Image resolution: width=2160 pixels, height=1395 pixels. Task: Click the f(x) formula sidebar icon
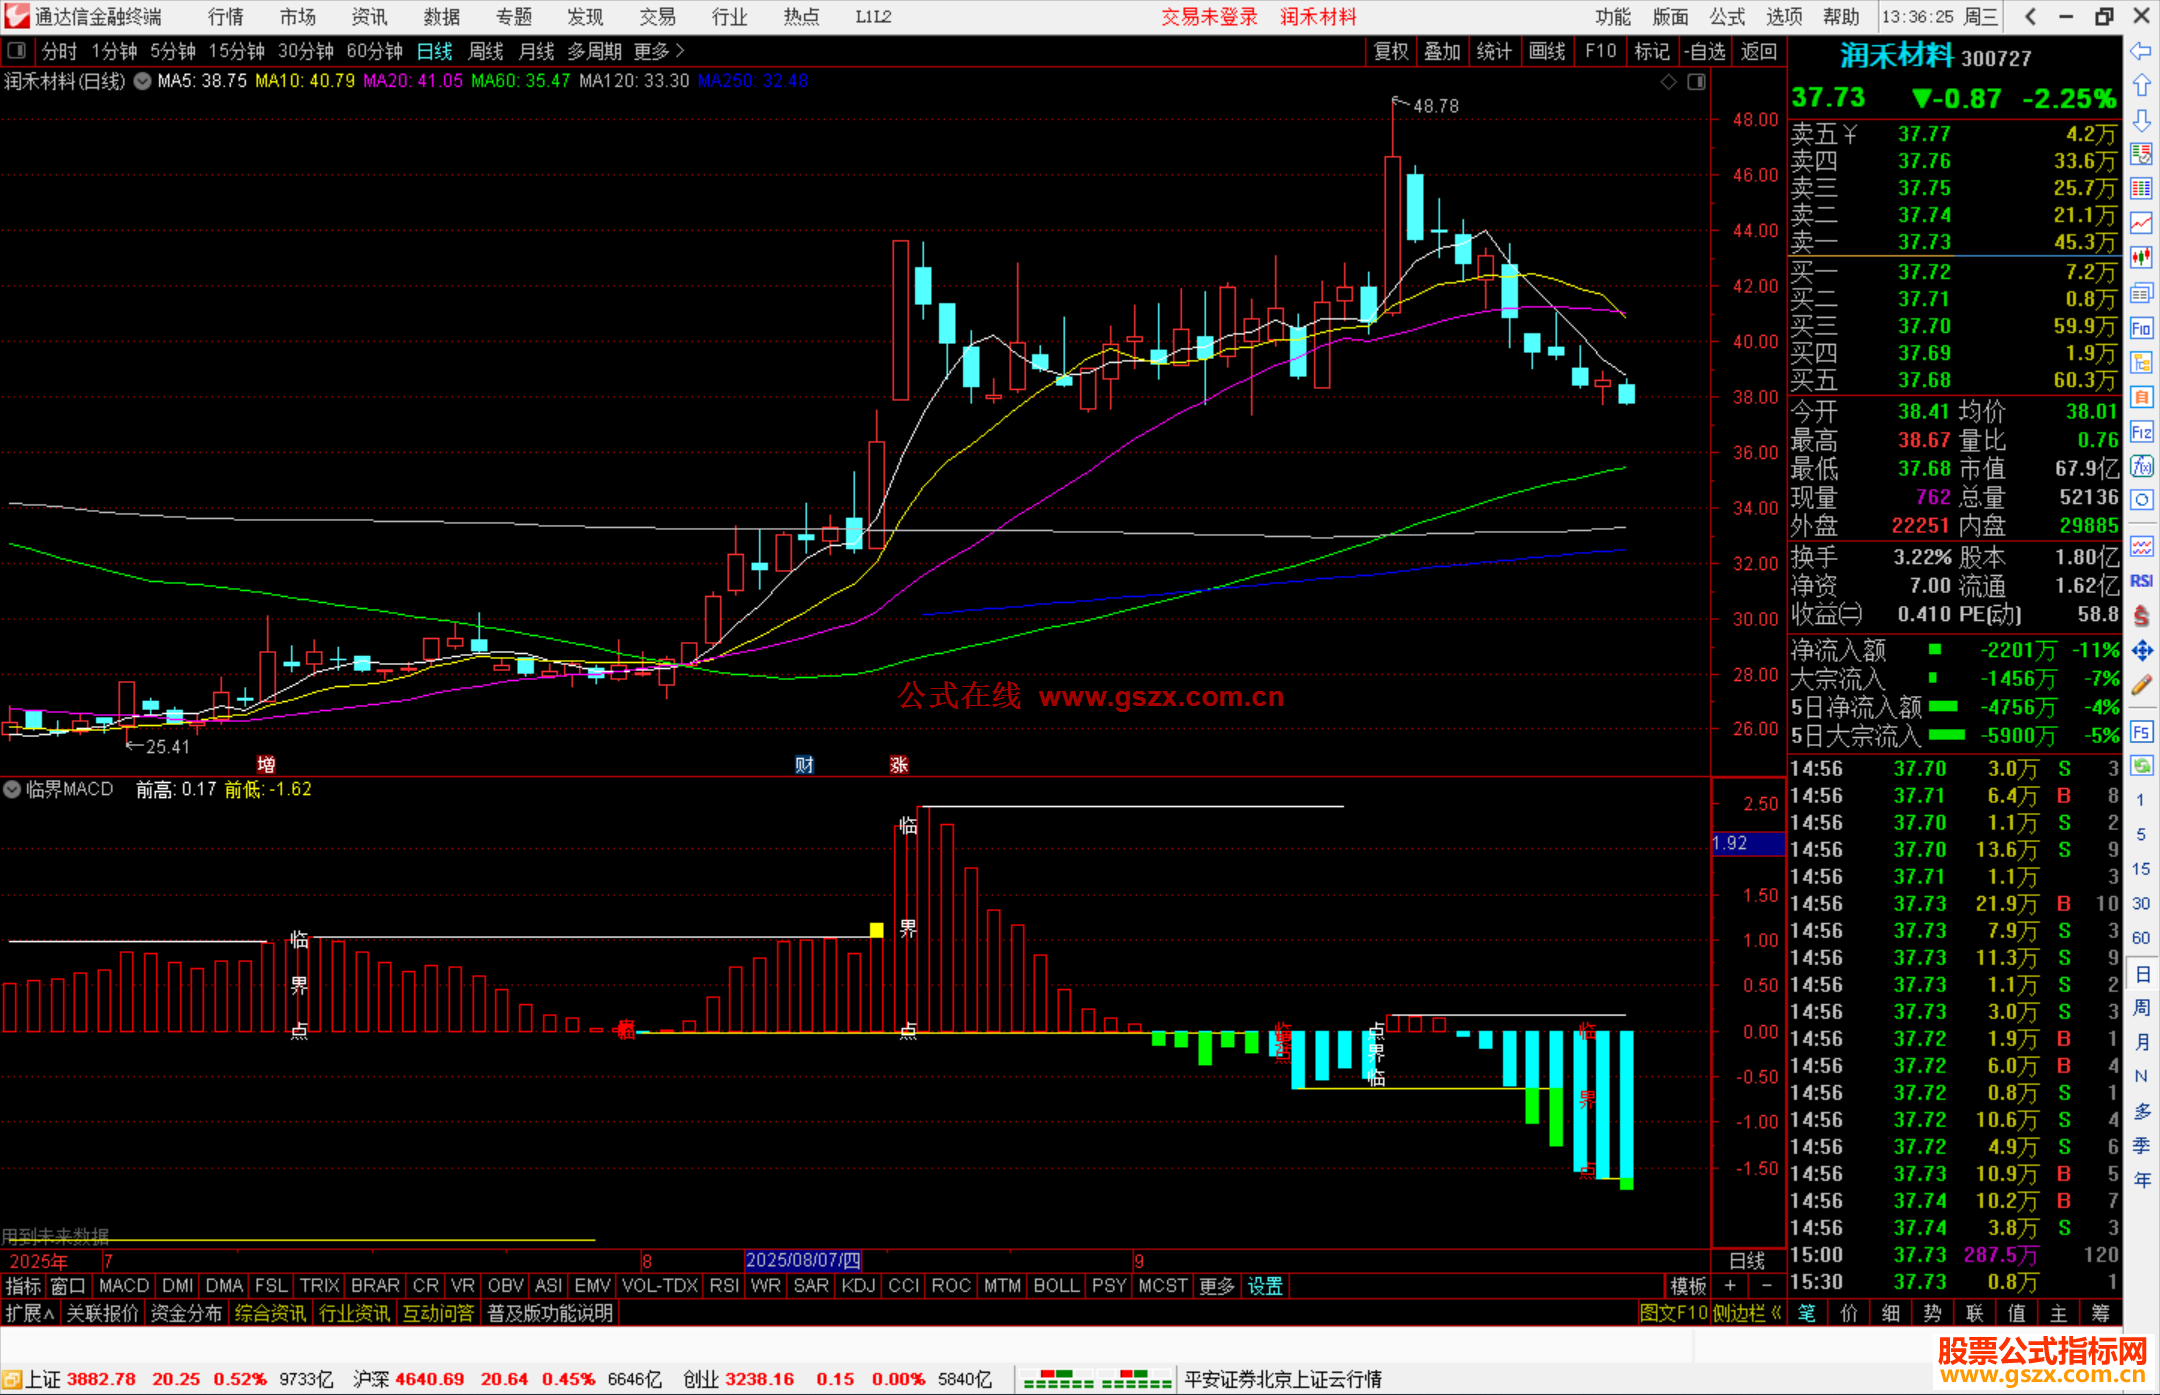pos(2141,466)
